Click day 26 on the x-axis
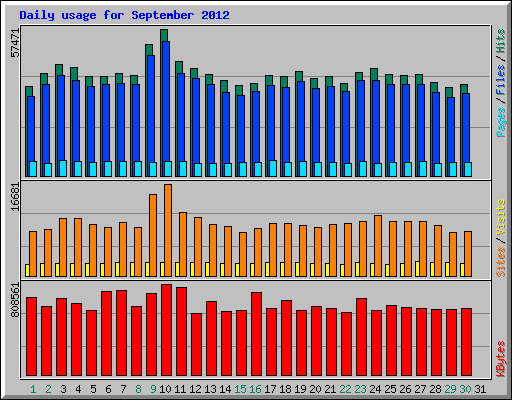This screenshot has width=512, height=400. click(x=405, y=389)
